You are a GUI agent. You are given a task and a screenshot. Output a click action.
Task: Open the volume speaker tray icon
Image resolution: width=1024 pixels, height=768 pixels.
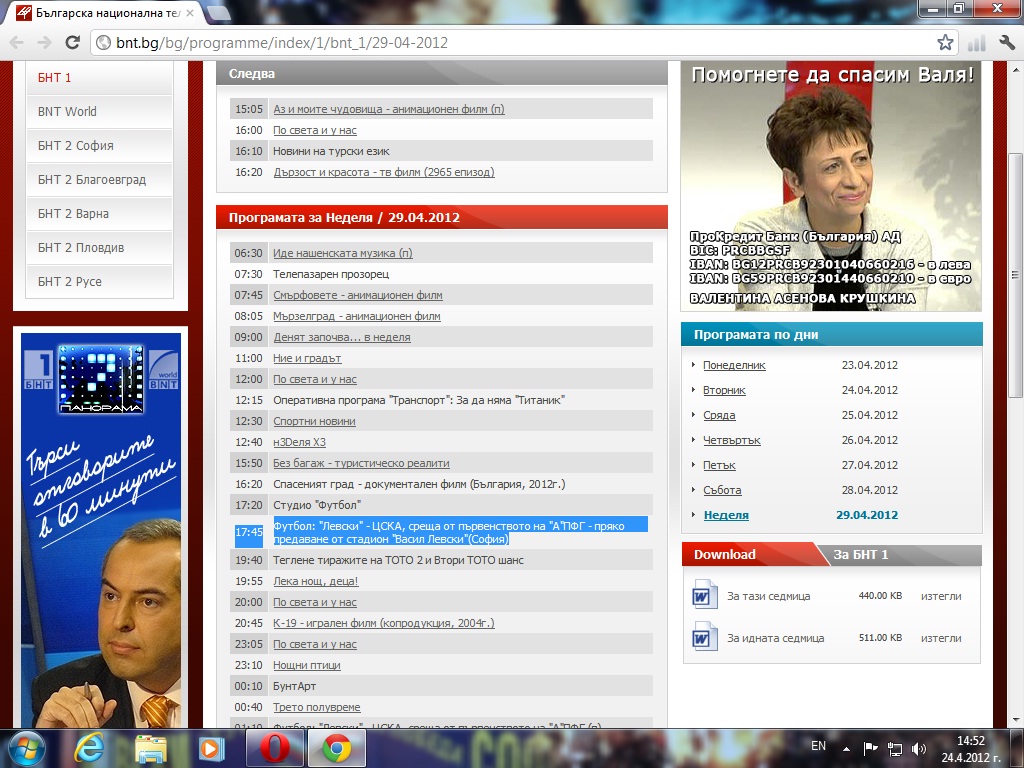tap(918, 749)
